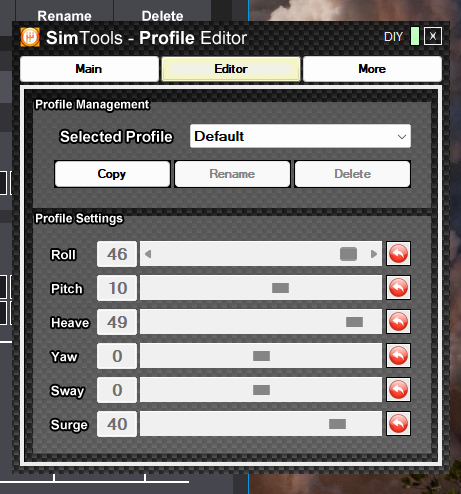Screen dimensions: 461x494
Task: Click the green DIY status indicator
Action: [415, 36]
